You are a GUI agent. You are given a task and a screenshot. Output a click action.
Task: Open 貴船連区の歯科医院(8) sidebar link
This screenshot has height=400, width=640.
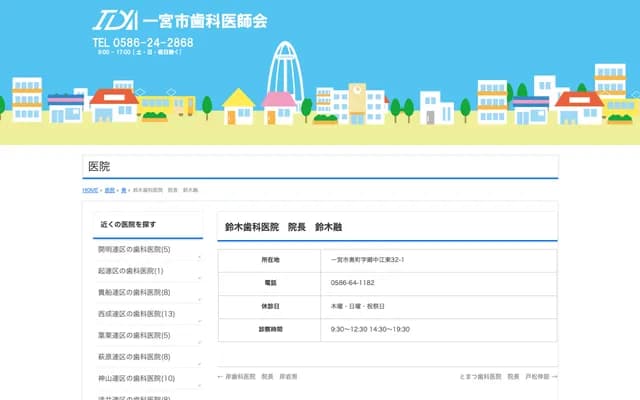(134, 292)
